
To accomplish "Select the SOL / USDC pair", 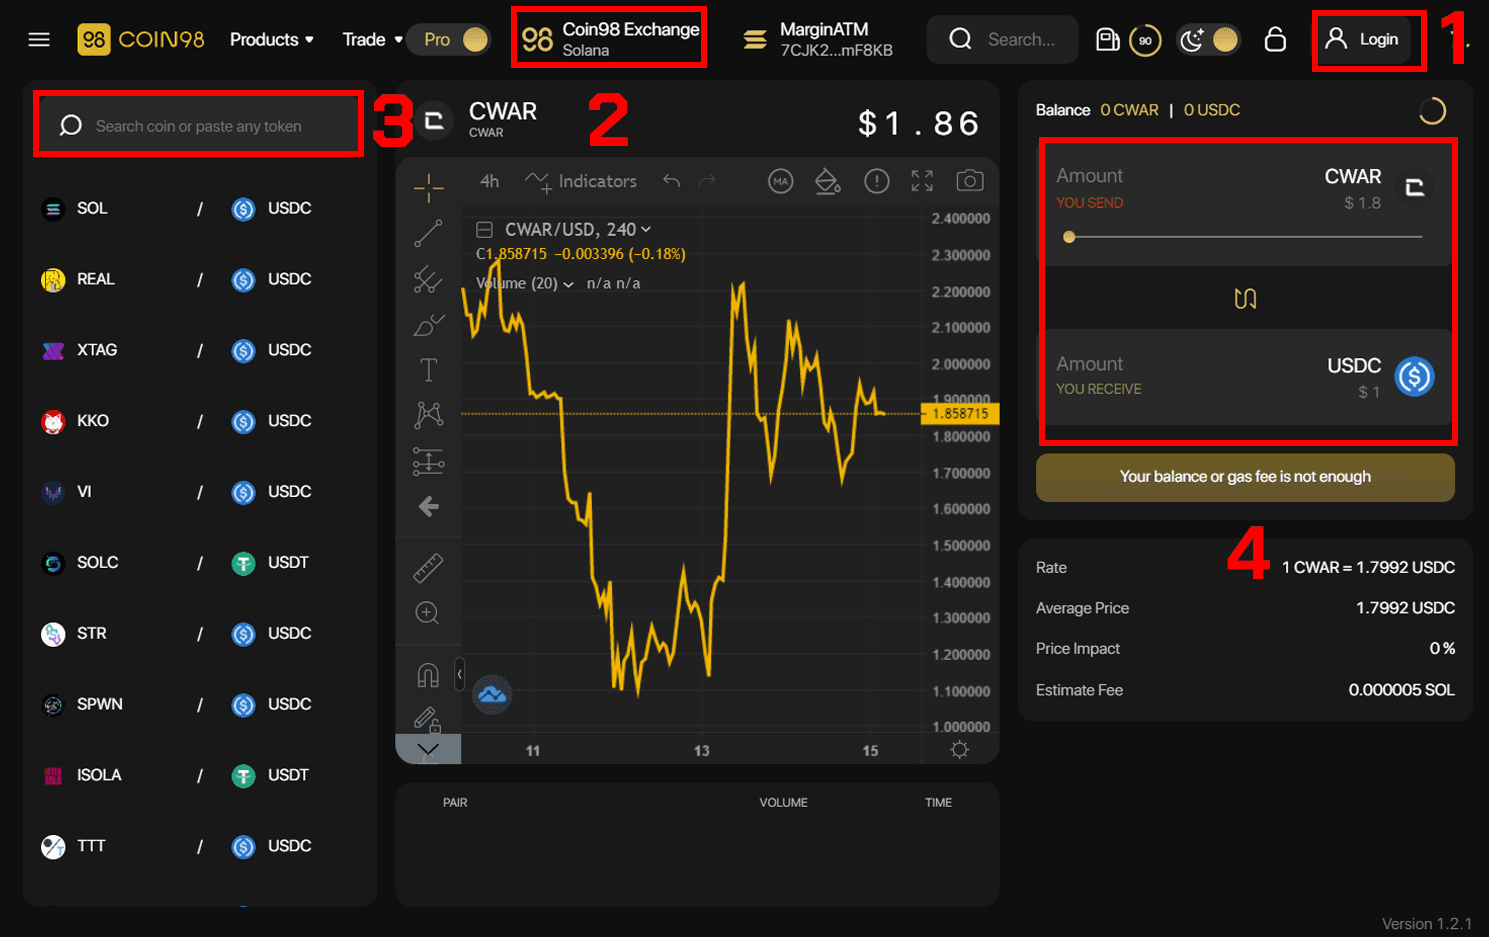I will coord(199,208).
